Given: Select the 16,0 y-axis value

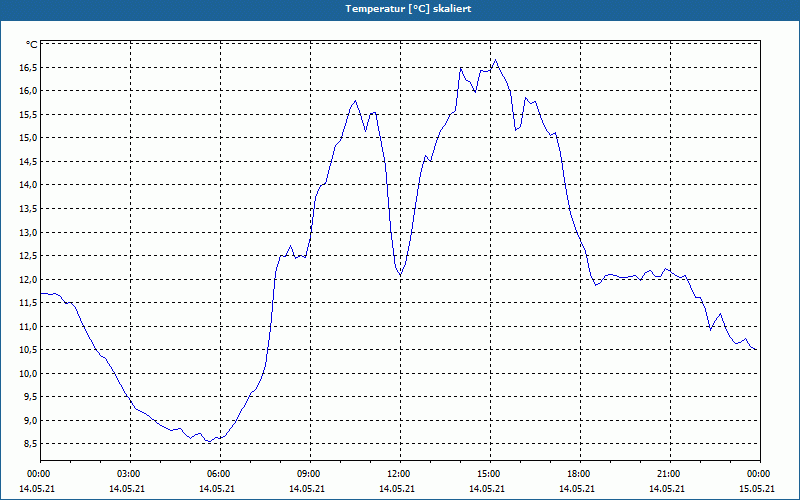Looking at the screenshot, I should click(28, 91).
